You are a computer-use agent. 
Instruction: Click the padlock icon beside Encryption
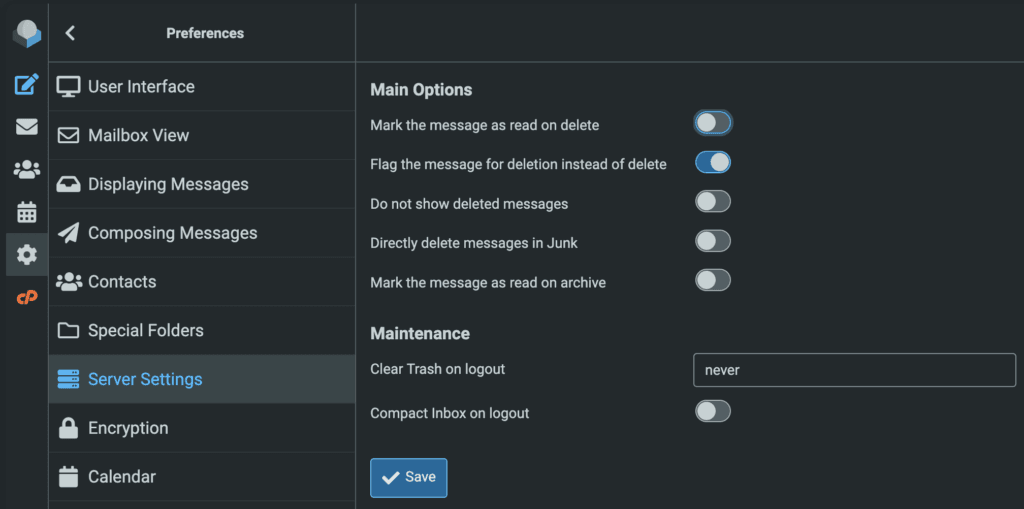[68, 428]
